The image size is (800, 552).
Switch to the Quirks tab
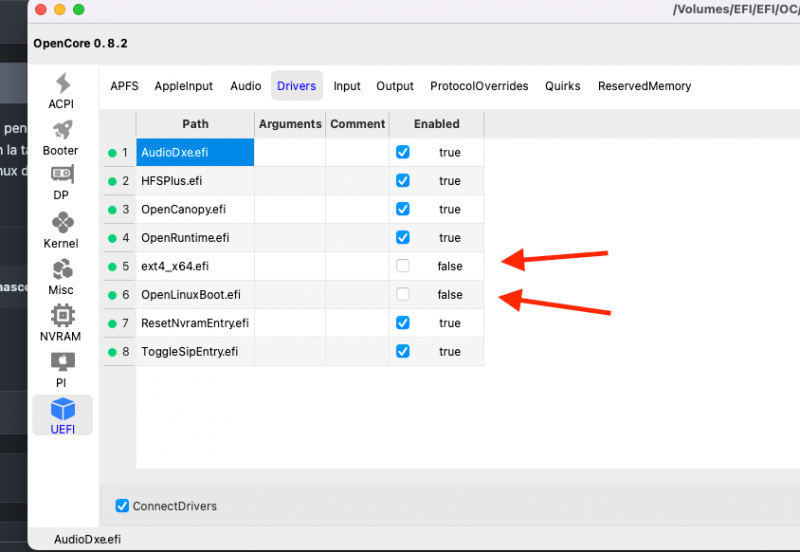click(563, 86)
